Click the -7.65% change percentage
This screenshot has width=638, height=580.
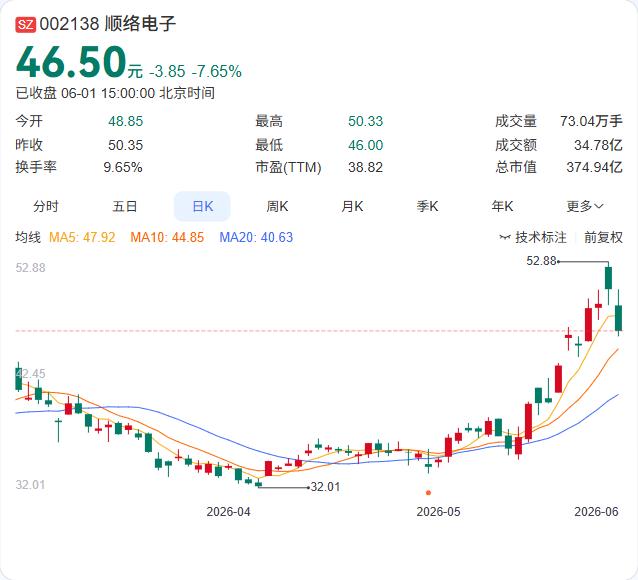[x=216, y=72]
